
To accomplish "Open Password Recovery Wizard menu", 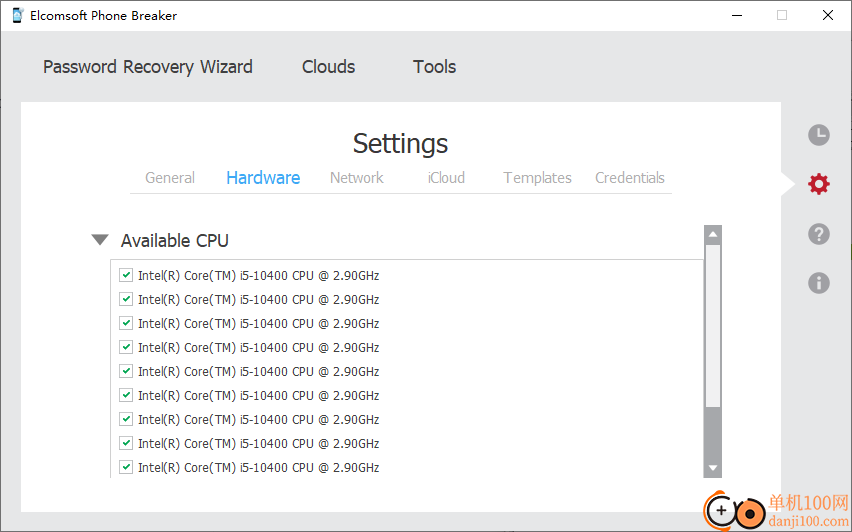I will pyautogui.click(x=148, y=67).
